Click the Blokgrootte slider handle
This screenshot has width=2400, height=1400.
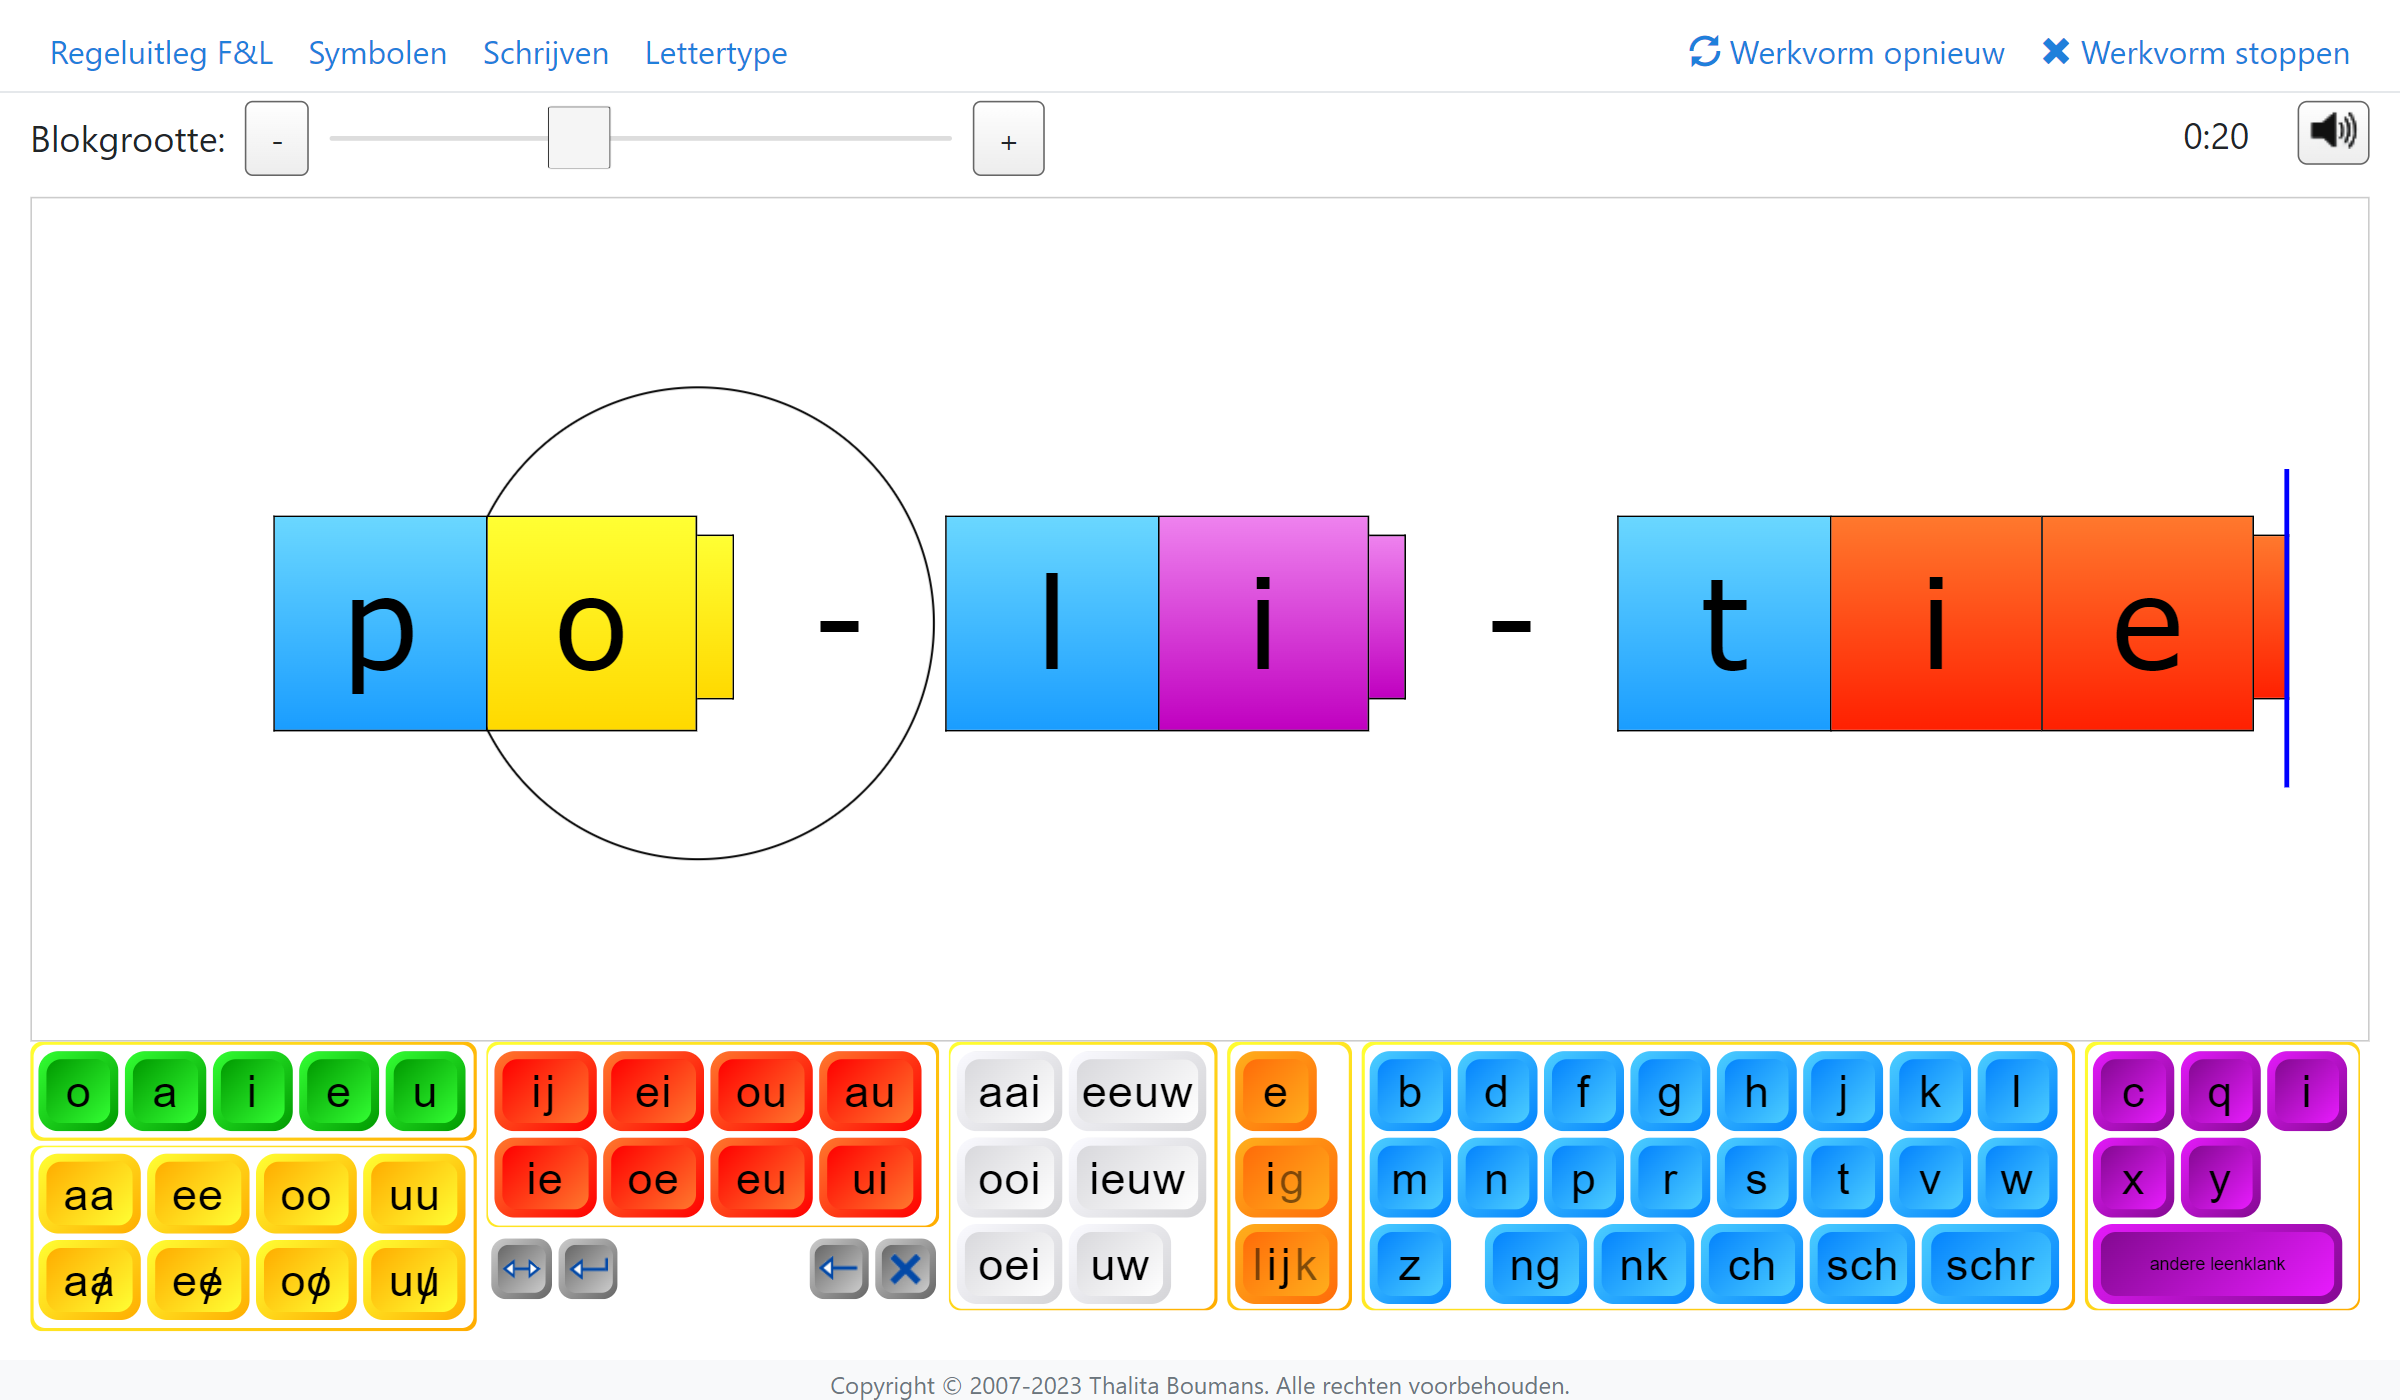pos(579,138)
